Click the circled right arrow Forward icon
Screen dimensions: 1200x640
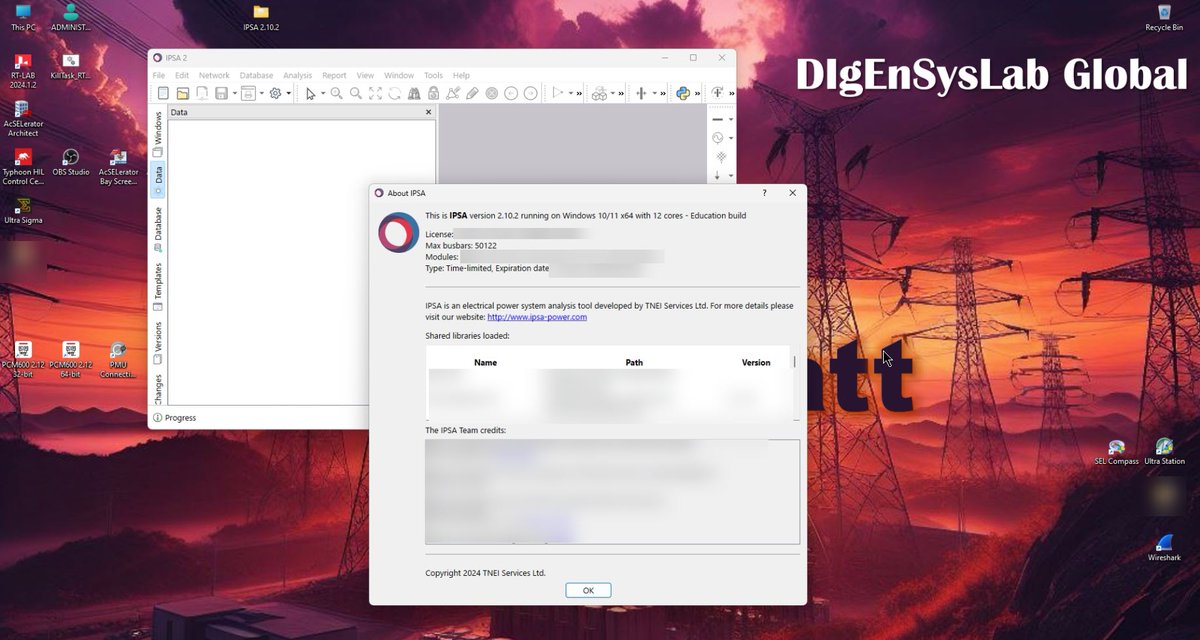tap(530, 93)
